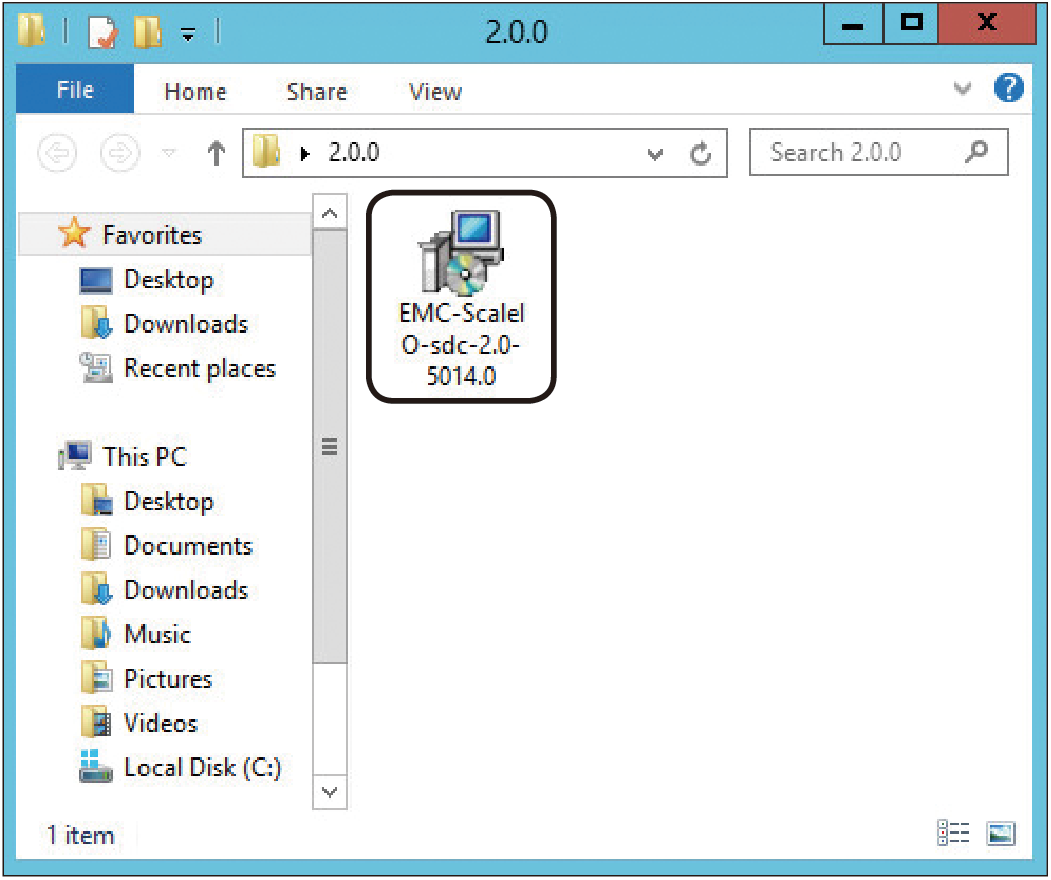Switch to the View ribbon tab

pyautogui.click(x=436, y=91)
